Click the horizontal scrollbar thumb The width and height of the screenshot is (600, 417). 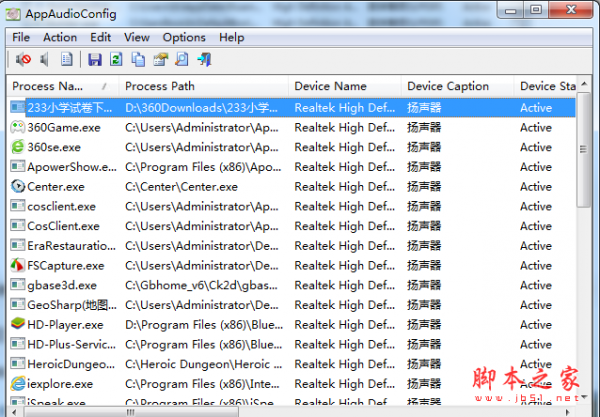tap(131, 412)
